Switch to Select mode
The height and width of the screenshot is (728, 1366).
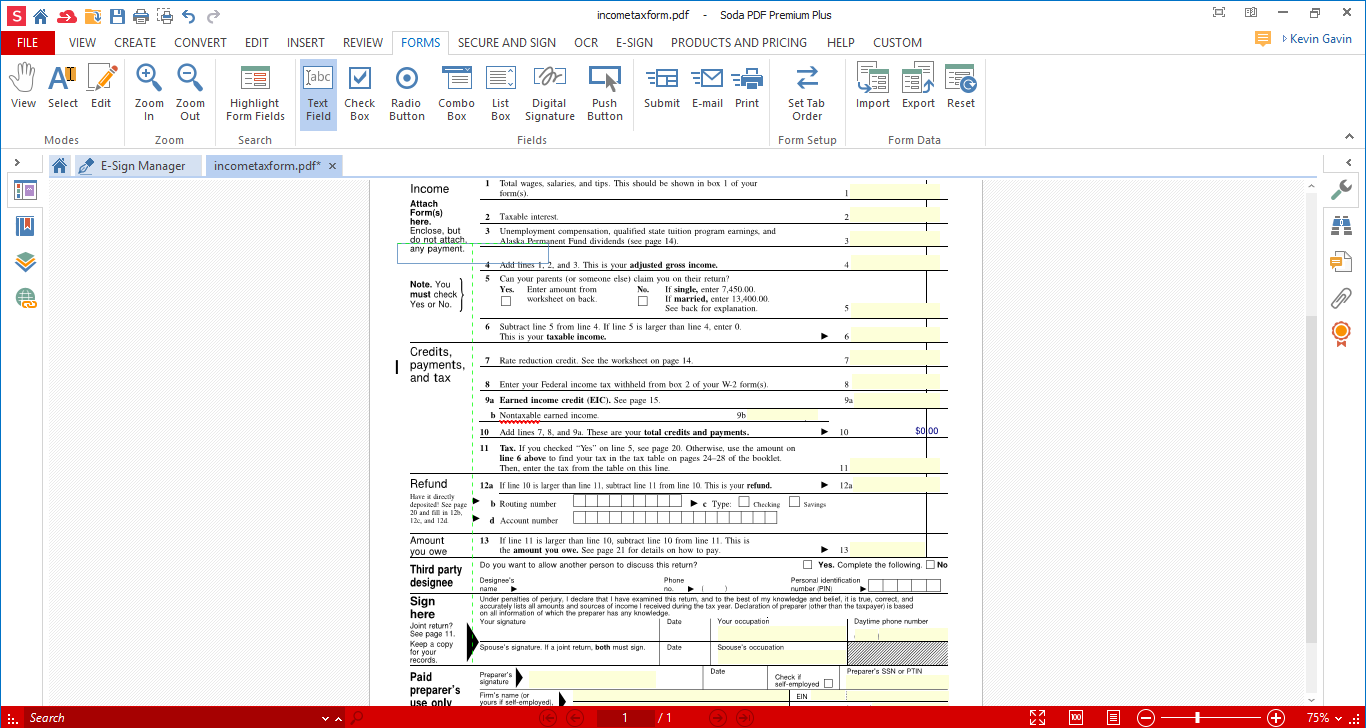click(63, 88)
